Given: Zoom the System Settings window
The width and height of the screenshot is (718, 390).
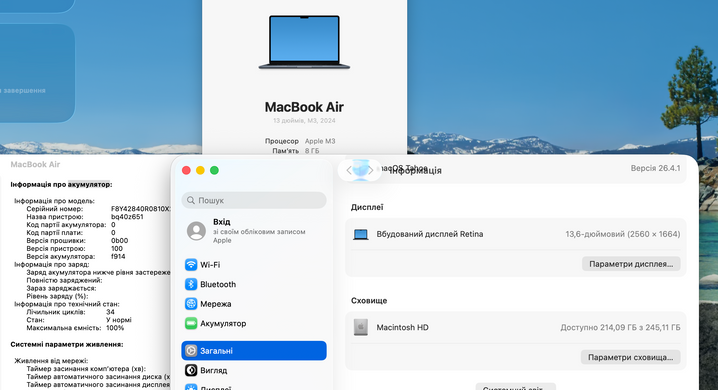Looking at the screenshot, I should [214, 170].
